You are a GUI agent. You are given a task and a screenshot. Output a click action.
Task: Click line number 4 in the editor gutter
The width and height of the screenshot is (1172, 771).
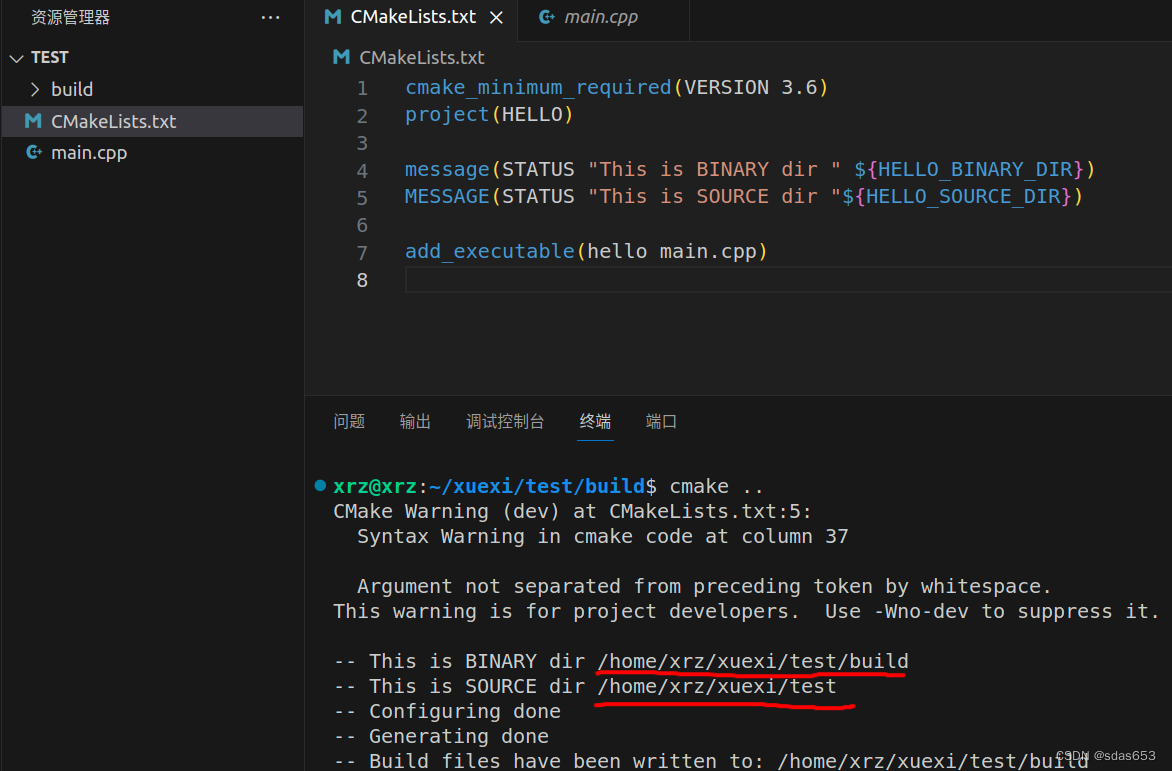pos(362,169)
